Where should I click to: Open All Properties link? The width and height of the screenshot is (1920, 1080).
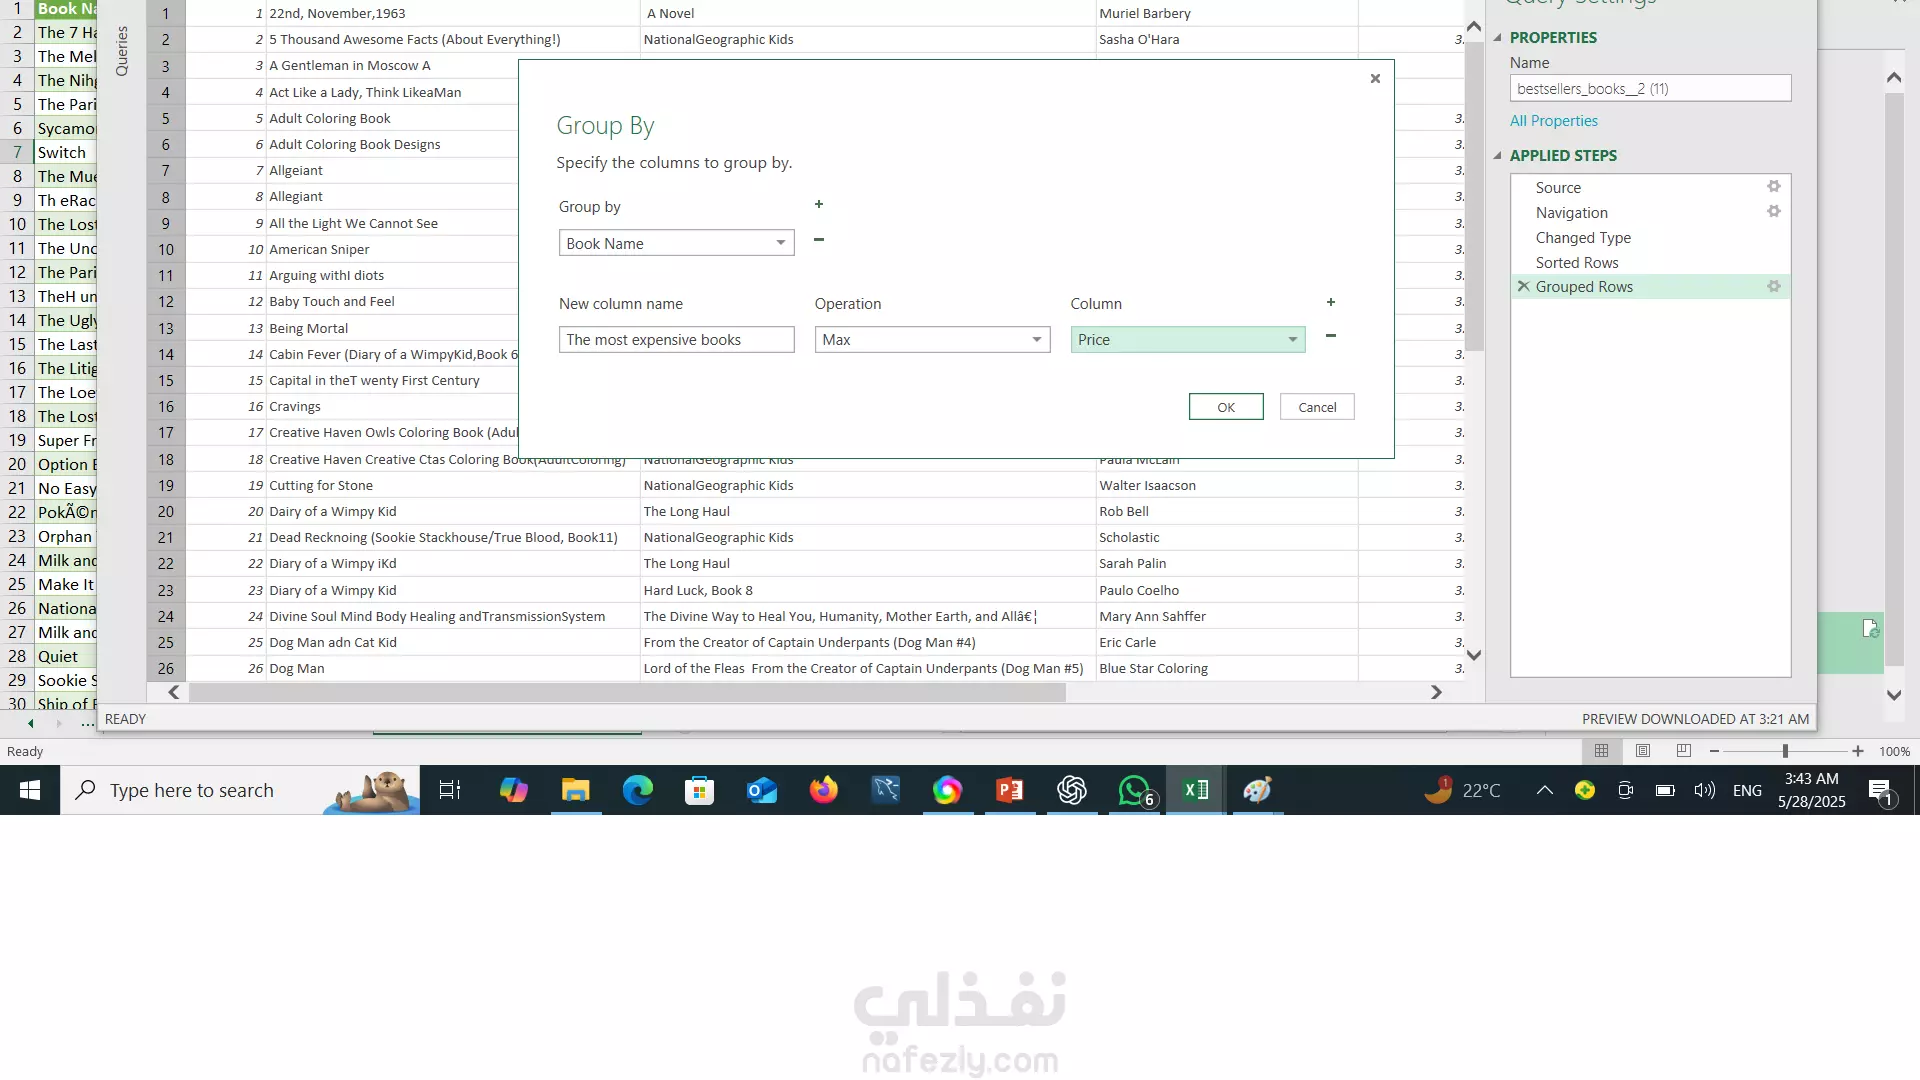click(1553, 121)
